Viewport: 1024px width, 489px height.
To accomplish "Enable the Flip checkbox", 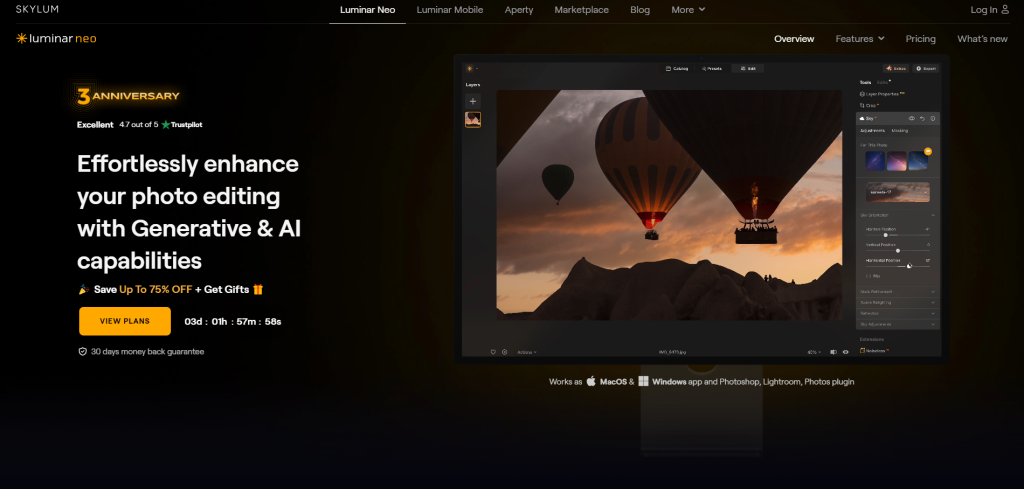I will pyautogui.click(x=868, y=276).
